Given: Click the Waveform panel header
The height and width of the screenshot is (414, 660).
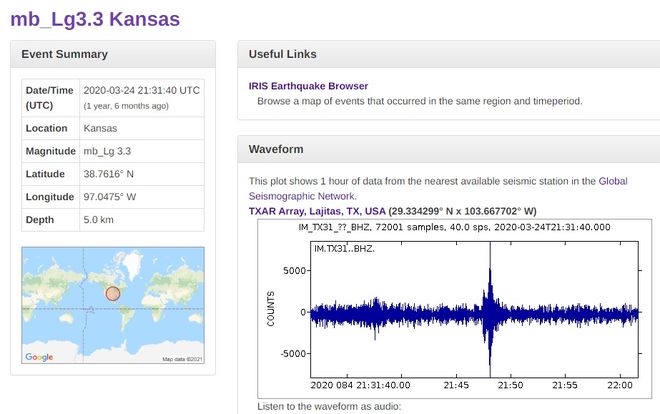Looking at the screenshot, I should (x=276, y=149).
